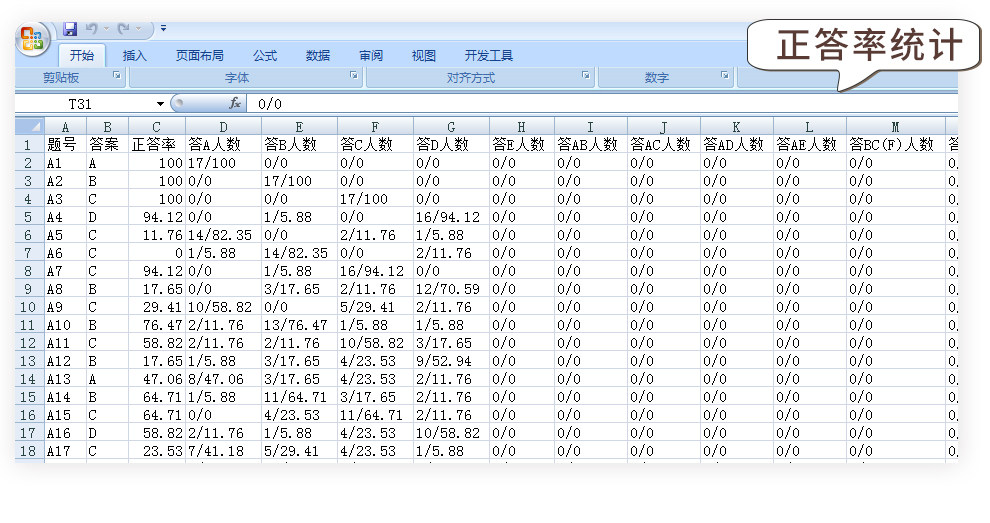Click the 答B人数 header cell
The width and height of the screenshot is (990, 523).
click(299, 145)
